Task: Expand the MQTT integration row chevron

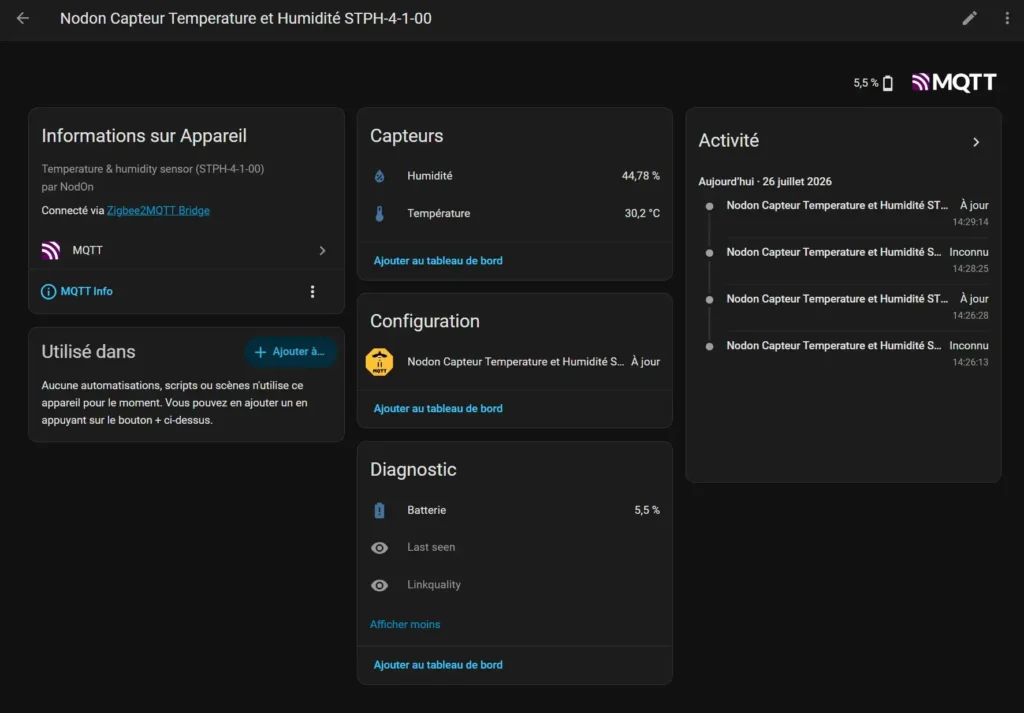Action: tap(322, 251)
